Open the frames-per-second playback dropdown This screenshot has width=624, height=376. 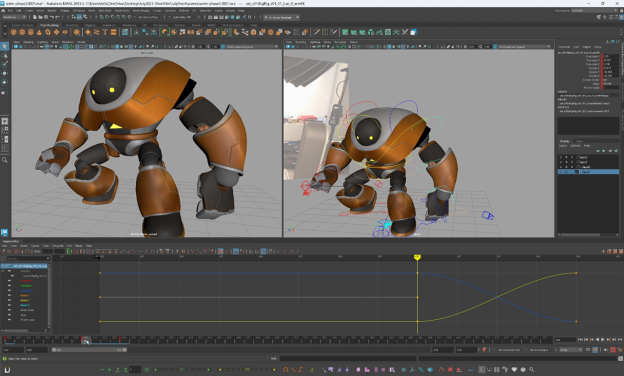[571, 350]
